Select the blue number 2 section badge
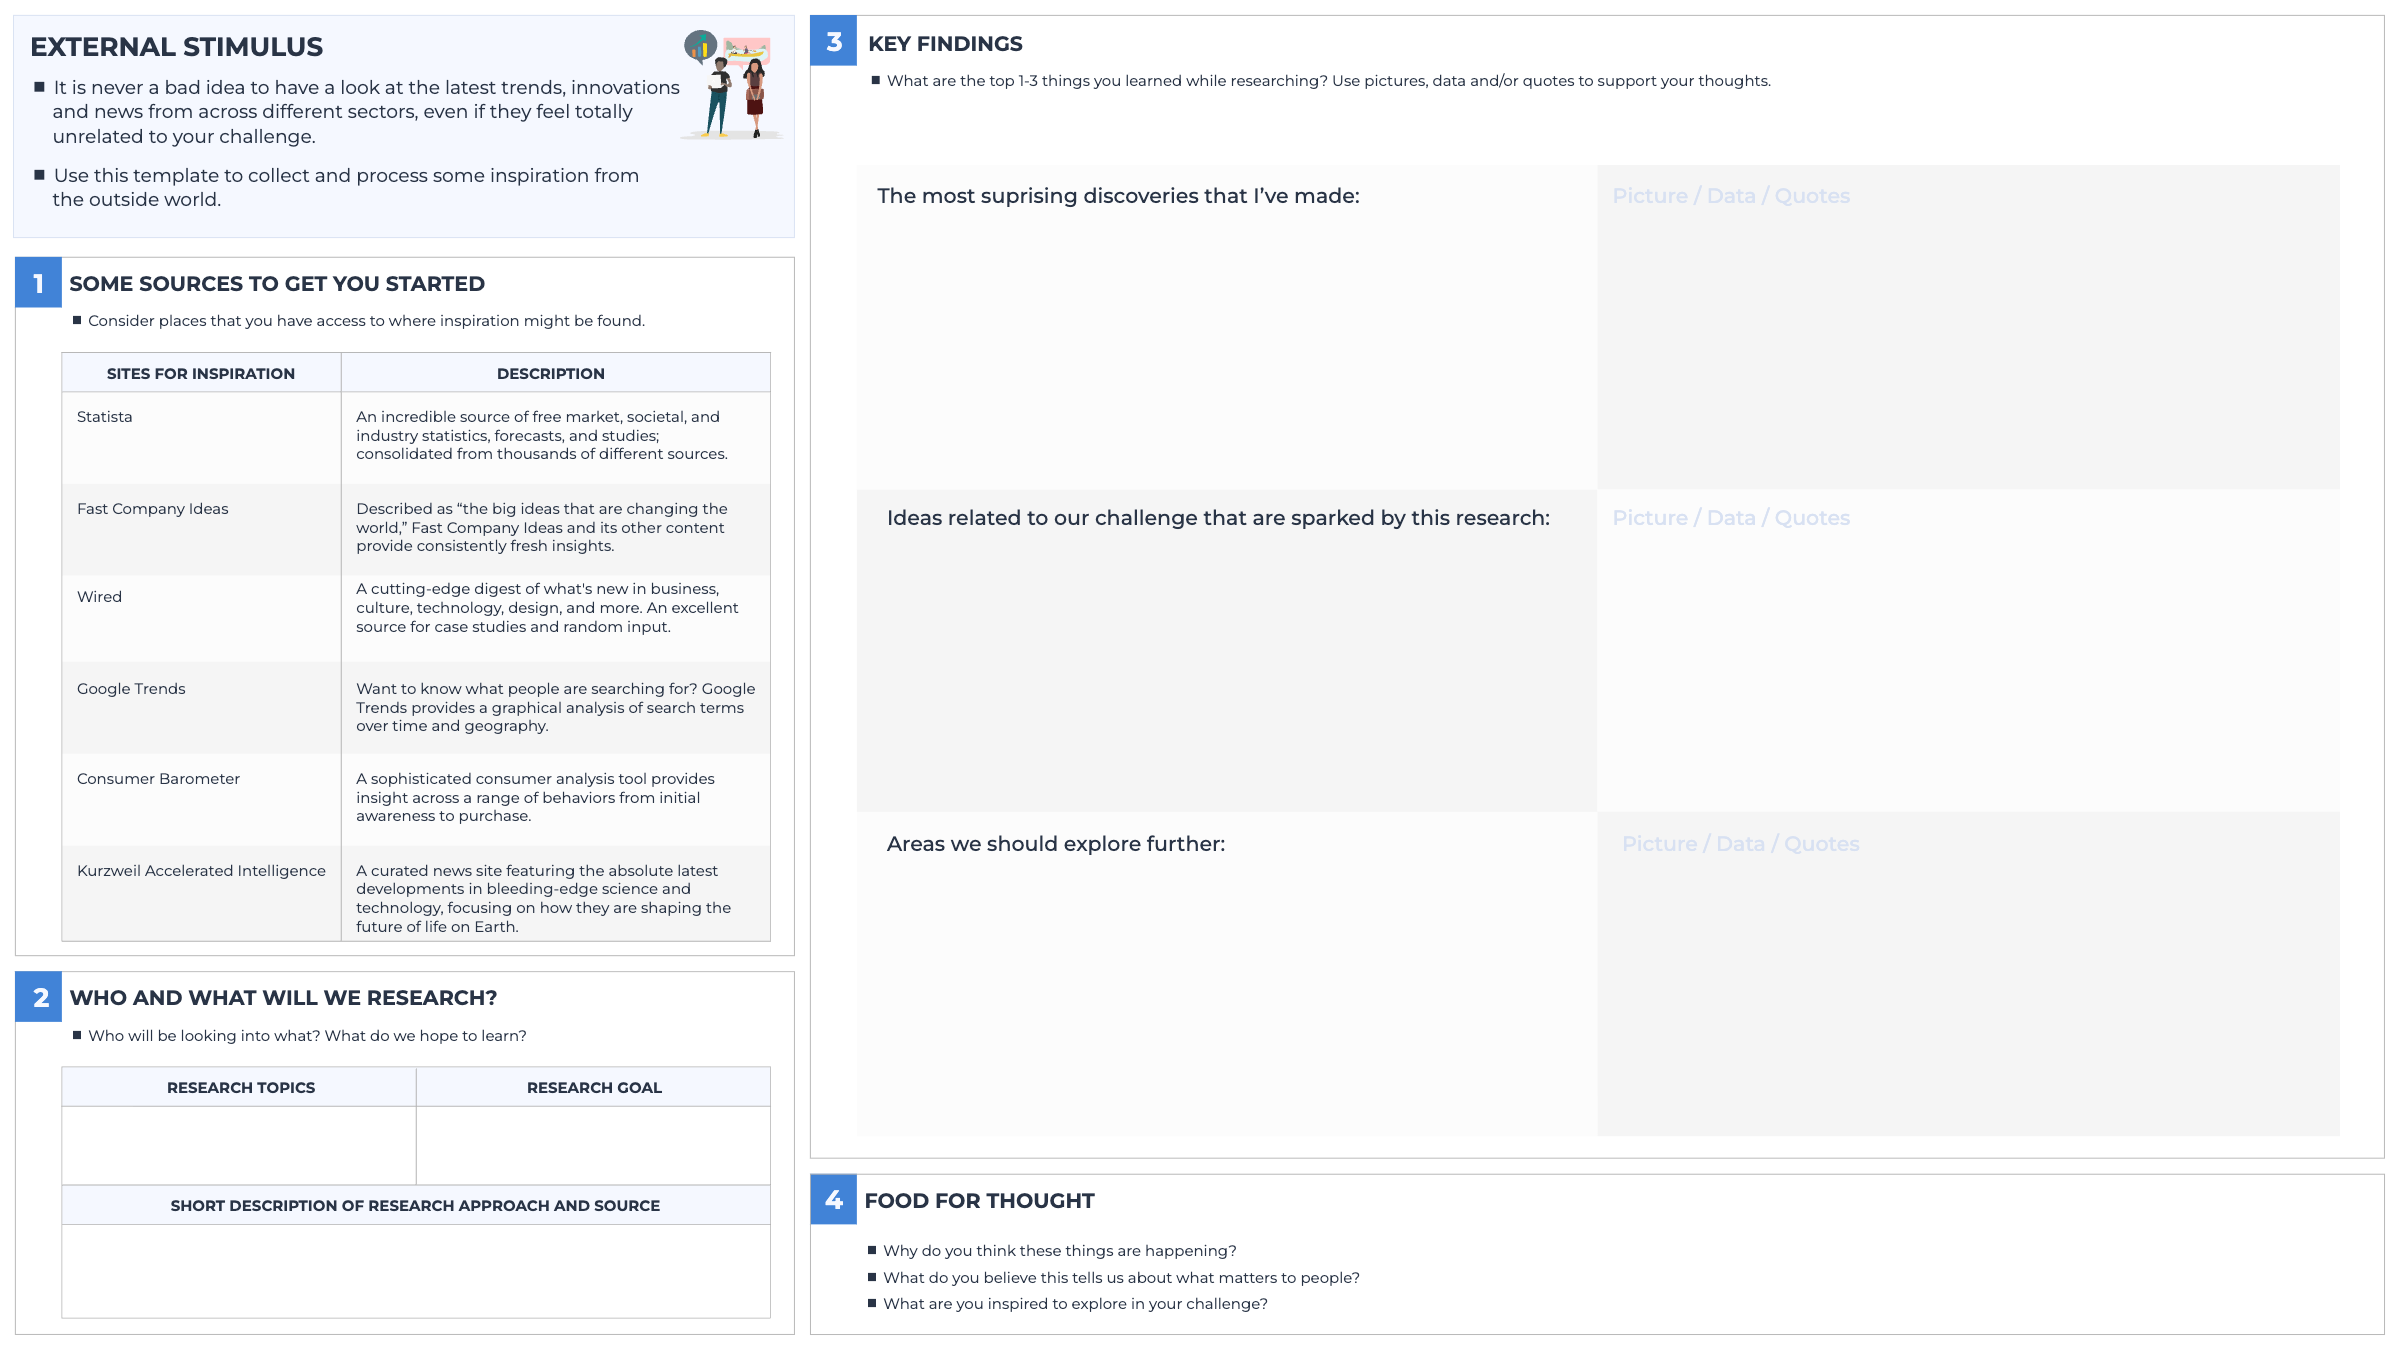Viewport: 2400px width, 1350px height. coord(38,997)
